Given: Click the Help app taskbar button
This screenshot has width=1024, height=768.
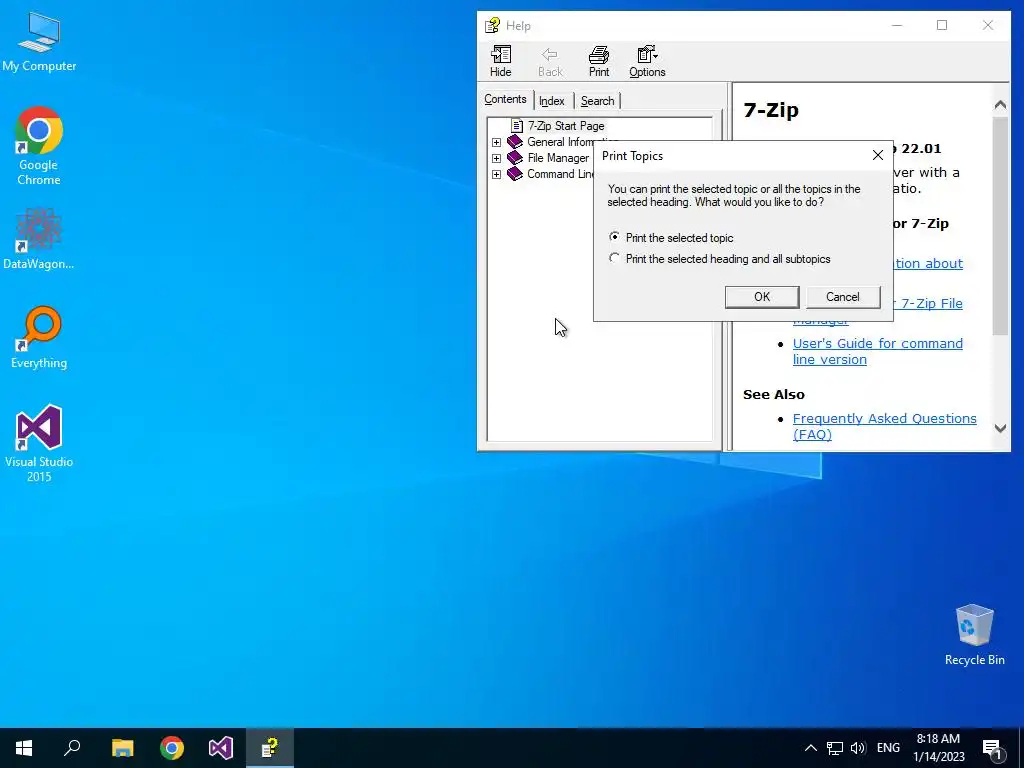Looking at the screenshot, I should [x=270, y=748].
